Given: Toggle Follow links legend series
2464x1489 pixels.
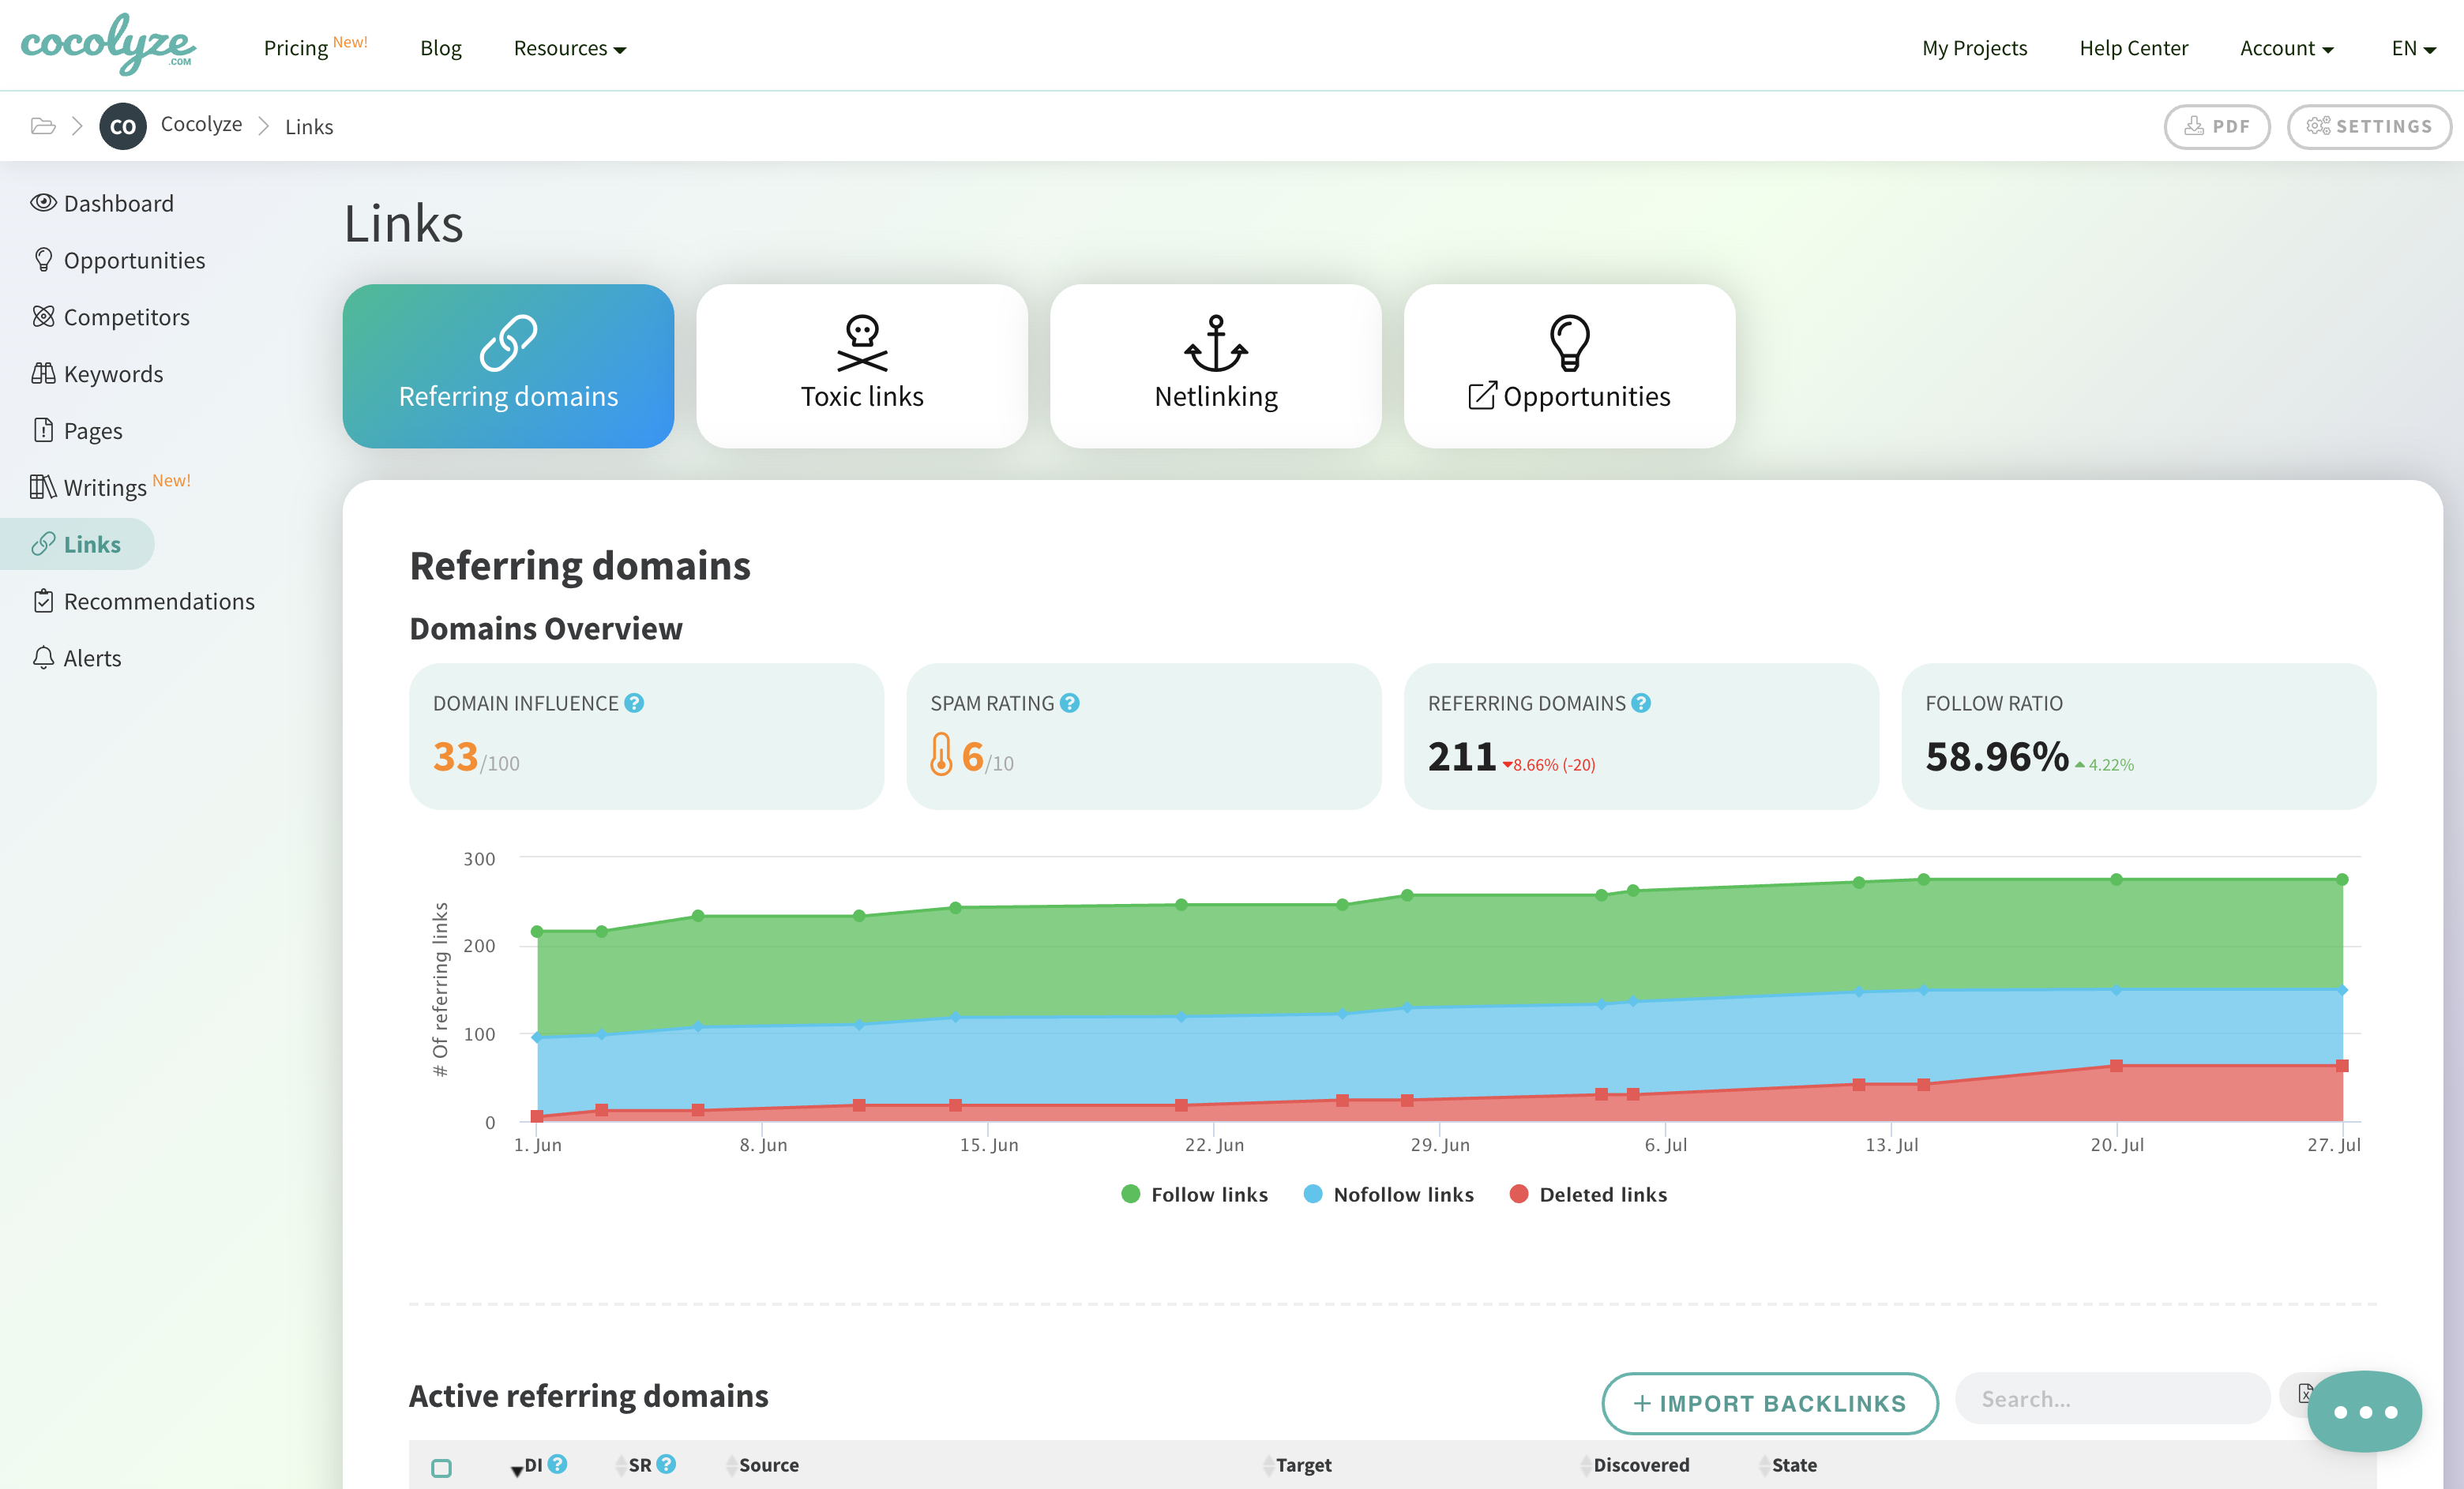Looking at the screenshot, I should (1195, 1194).
